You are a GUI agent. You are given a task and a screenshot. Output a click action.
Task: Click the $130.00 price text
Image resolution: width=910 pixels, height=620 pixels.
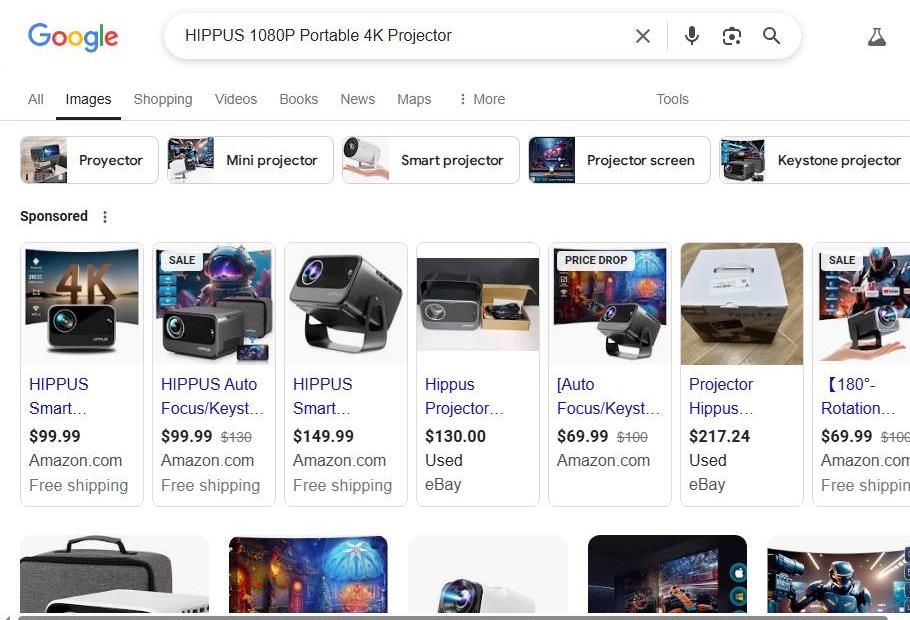click(x=455, y=436)
